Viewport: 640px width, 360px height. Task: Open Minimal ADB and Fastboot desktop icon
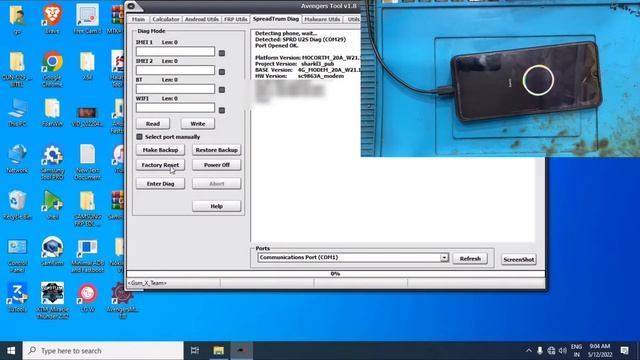pyautogui.click(x=87, y=255)
